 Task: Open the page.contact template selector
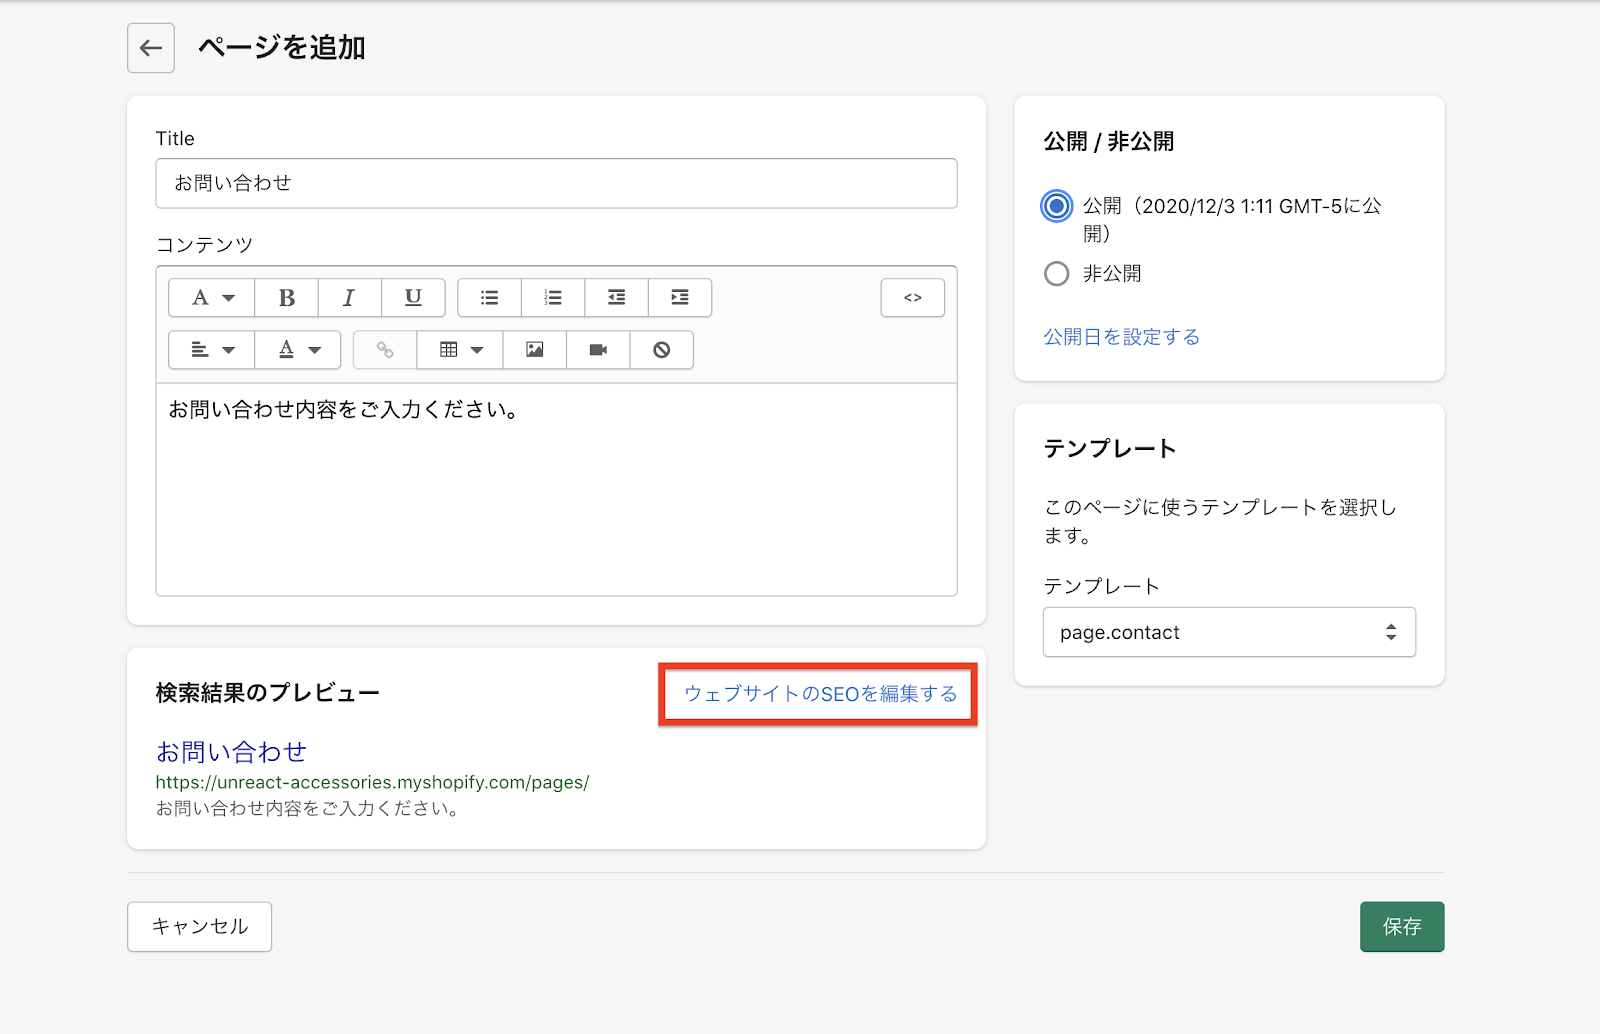click(1228, 632)
